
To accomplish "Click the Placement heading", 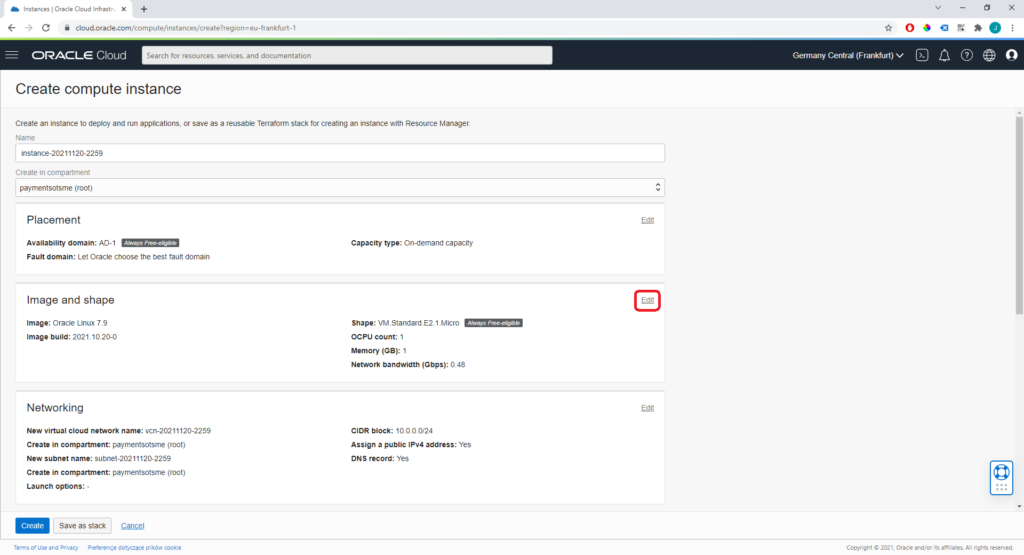I will tap(54, 220).
